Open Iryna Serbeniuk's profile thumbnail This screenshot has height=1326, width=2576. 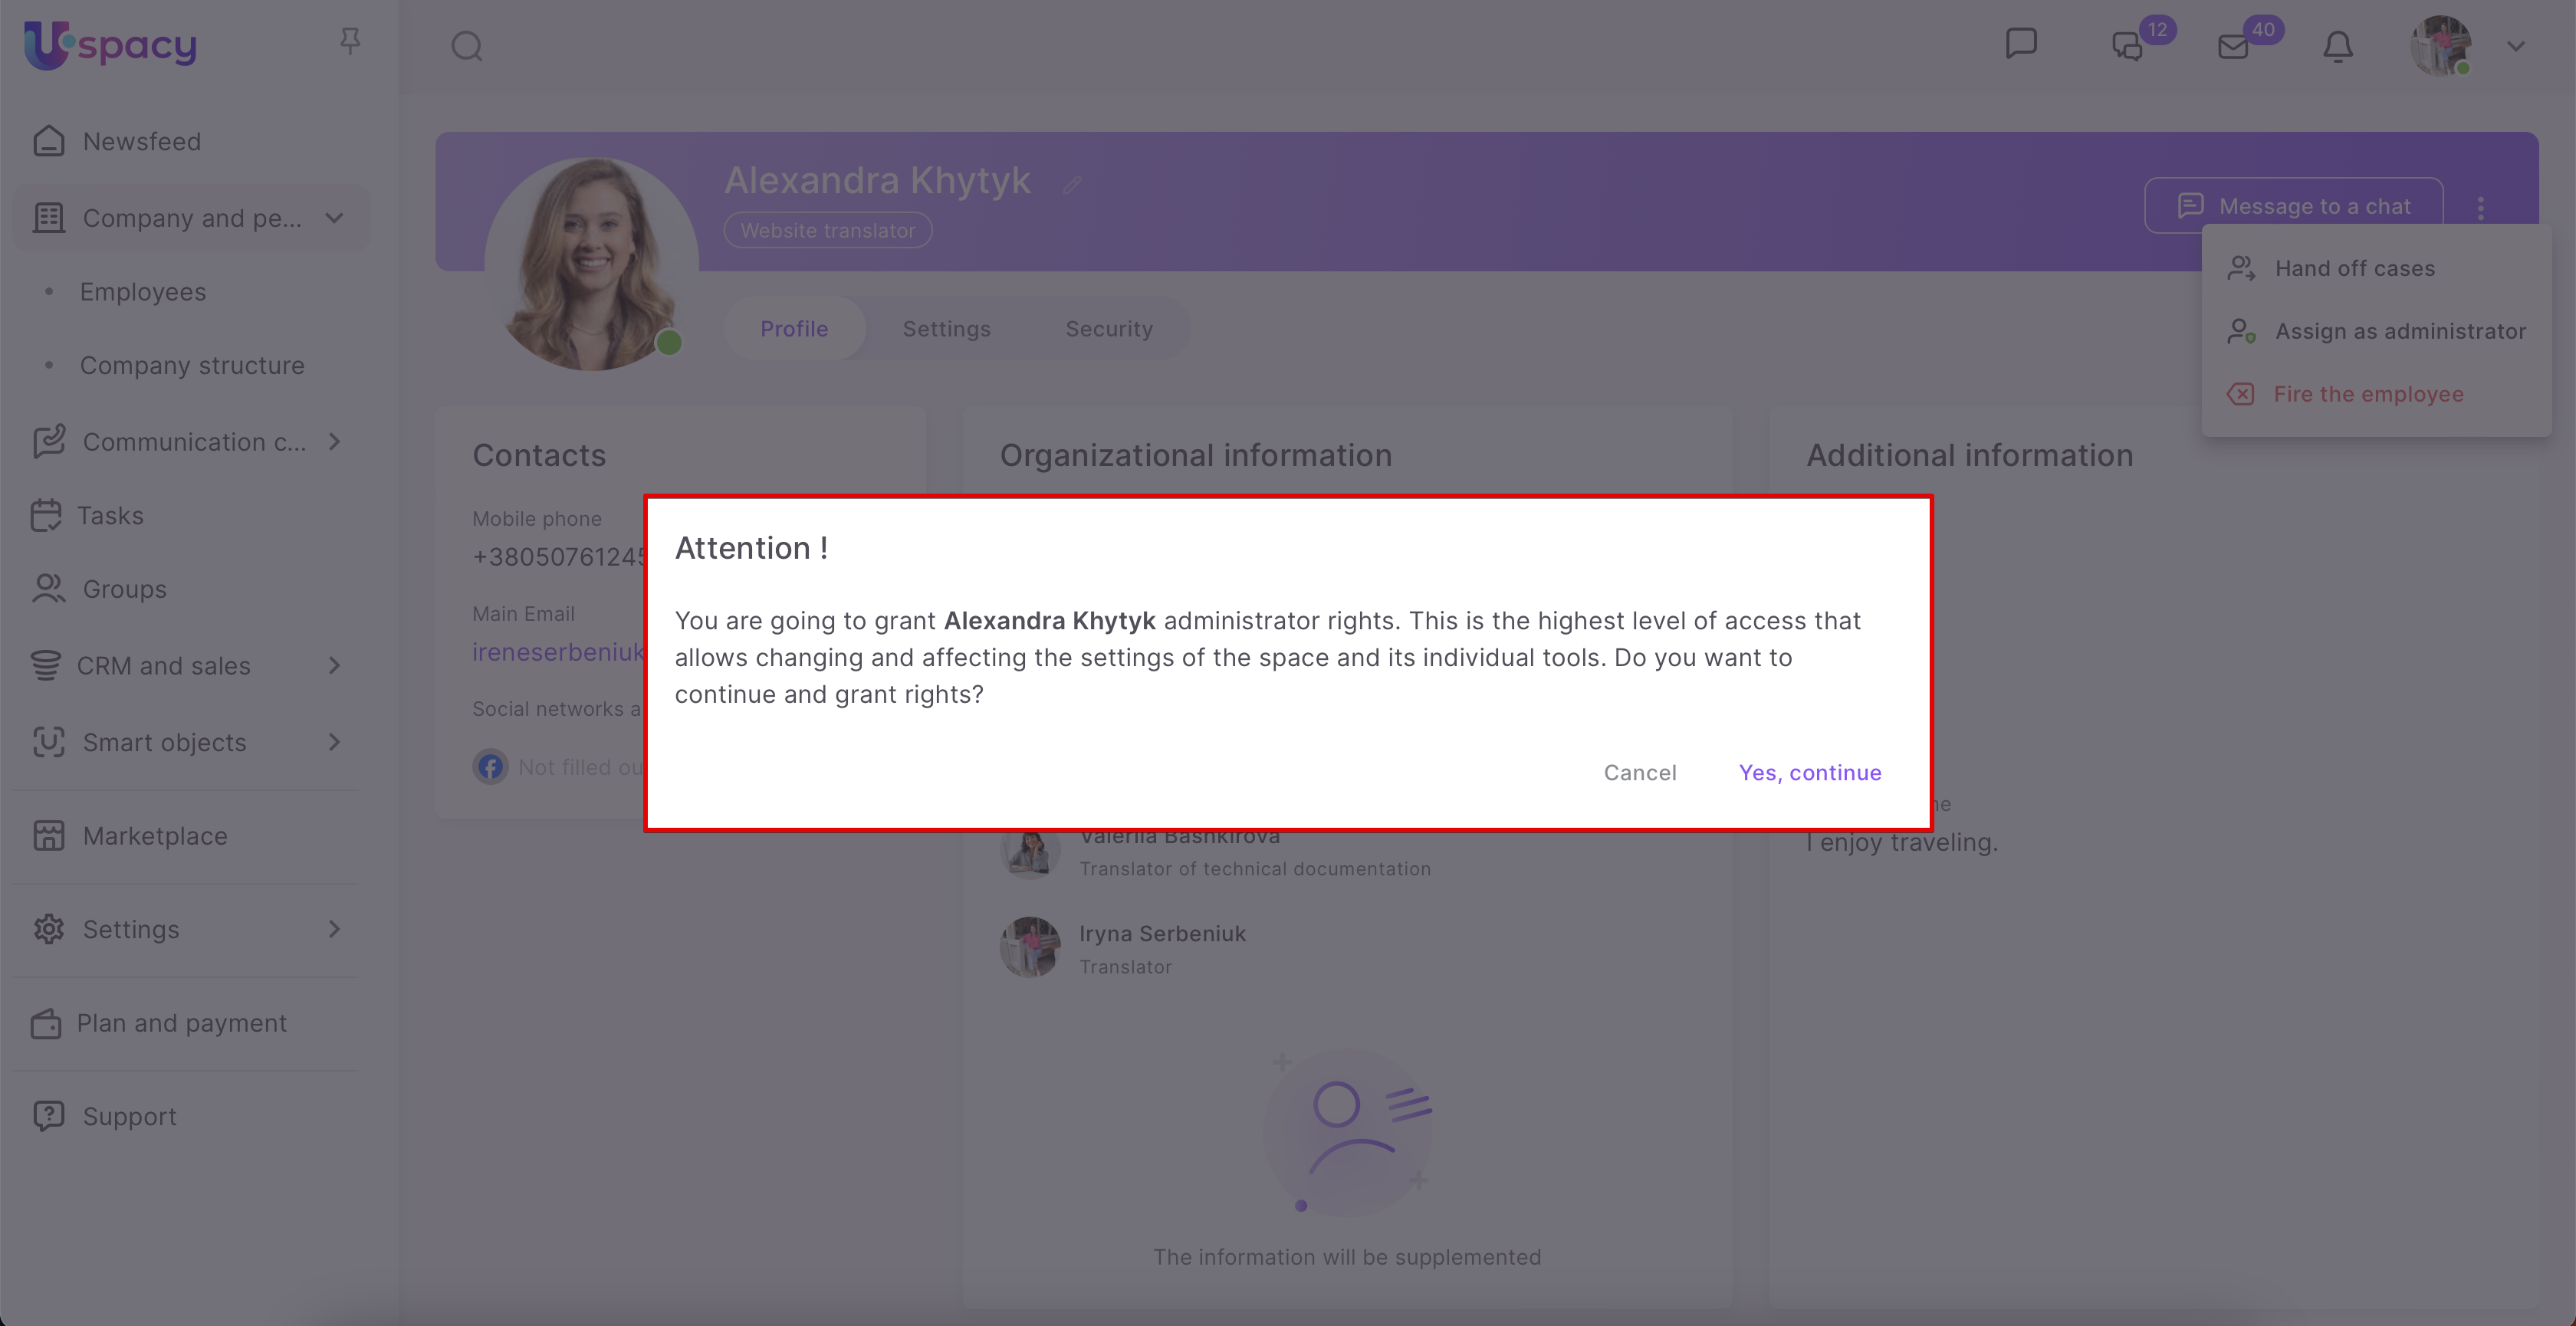pos(1030,947)
